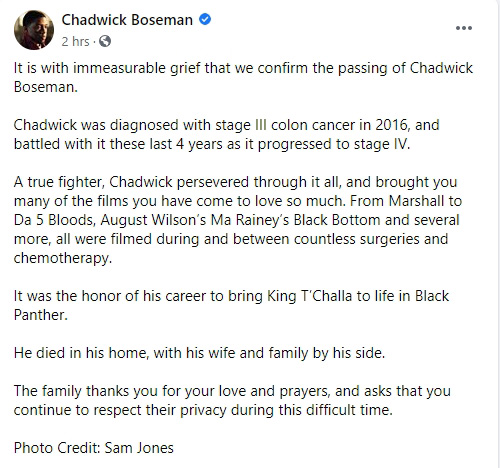This screenshot has width=500, height=468.
Task: Click the word "chemotherapy" in the post
Action: tap(63, 258)
